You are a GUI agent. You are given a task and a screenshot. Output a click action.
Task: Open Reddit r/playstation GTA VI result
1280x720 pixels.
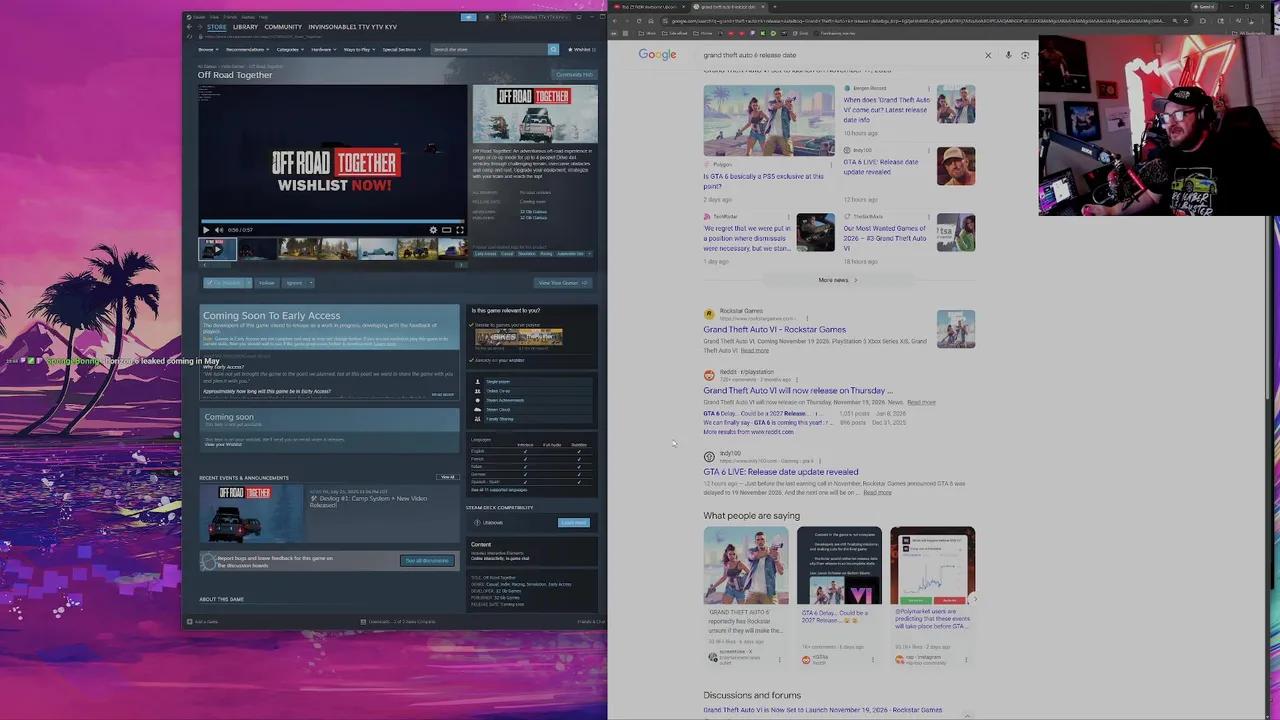click(798, 391)
